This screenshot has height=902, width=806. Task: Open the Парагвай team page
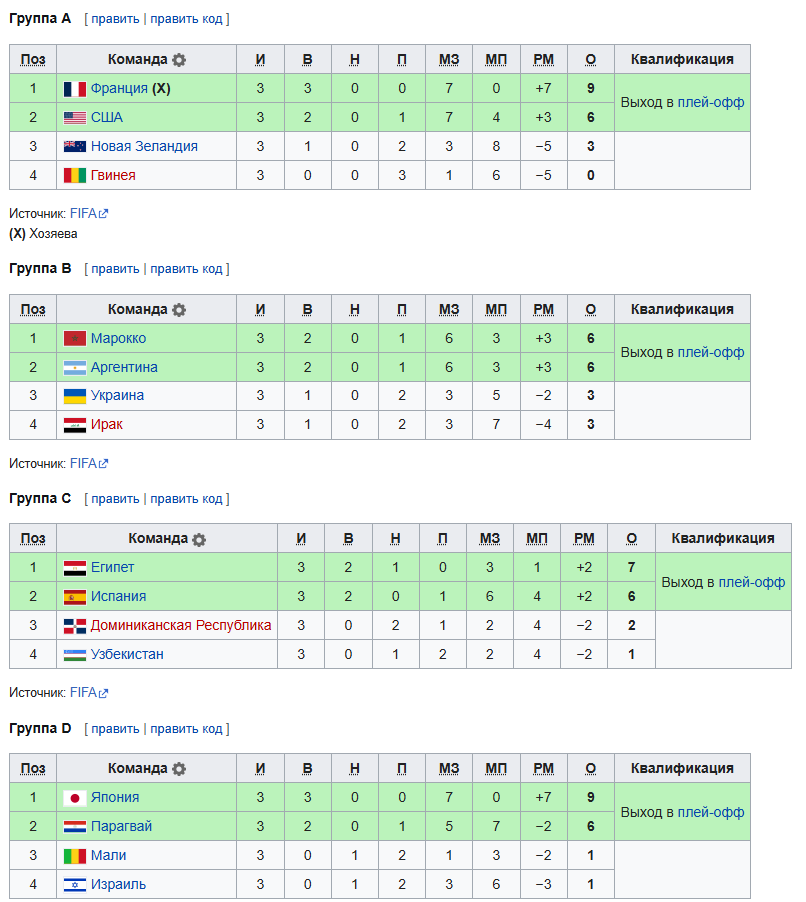[x=121, y=827]
